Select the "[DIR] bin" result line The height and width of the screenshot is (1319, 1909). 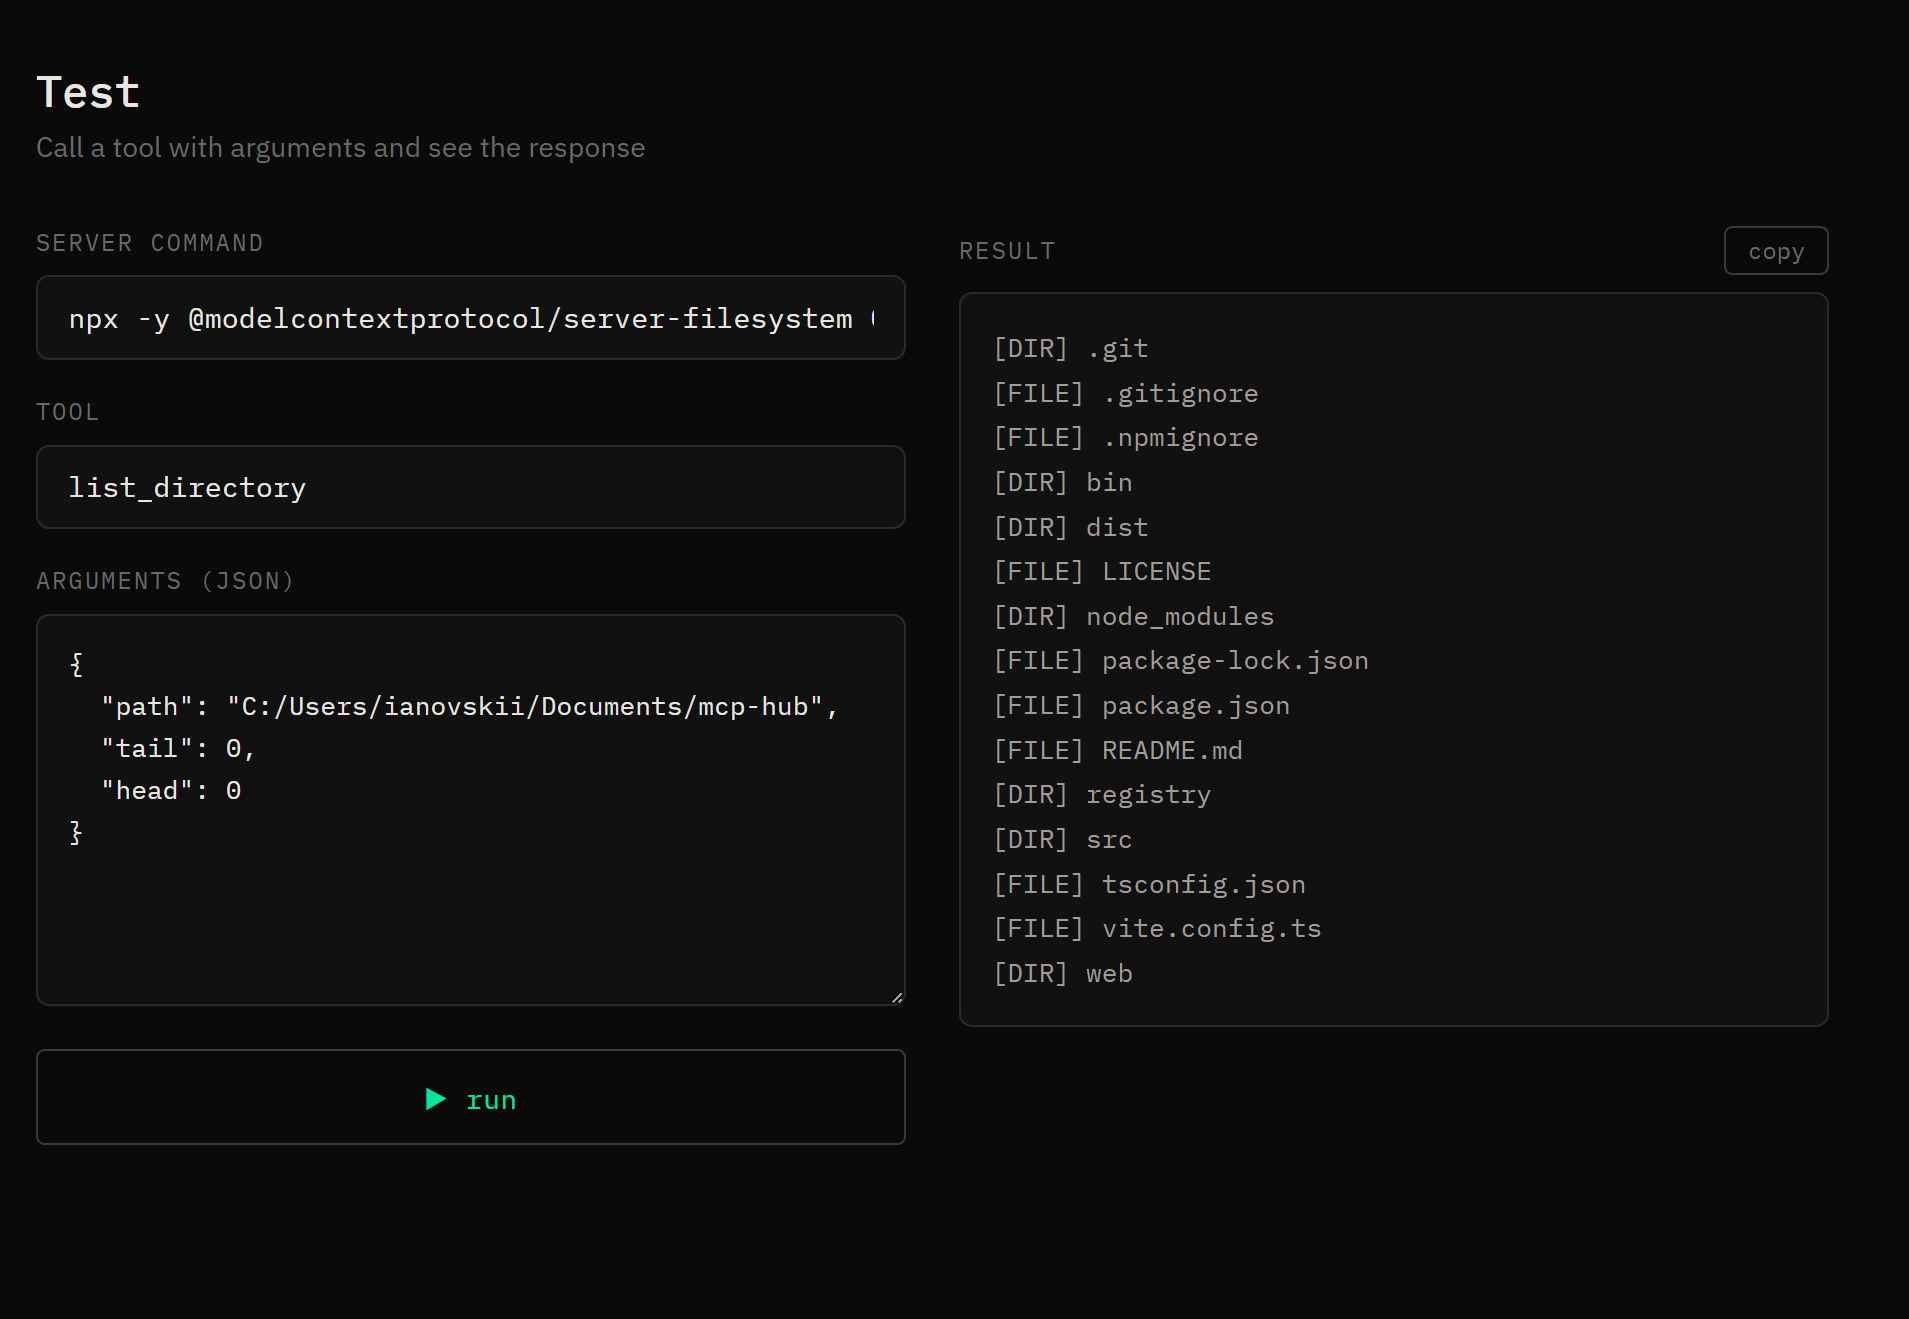(1062, 482)
